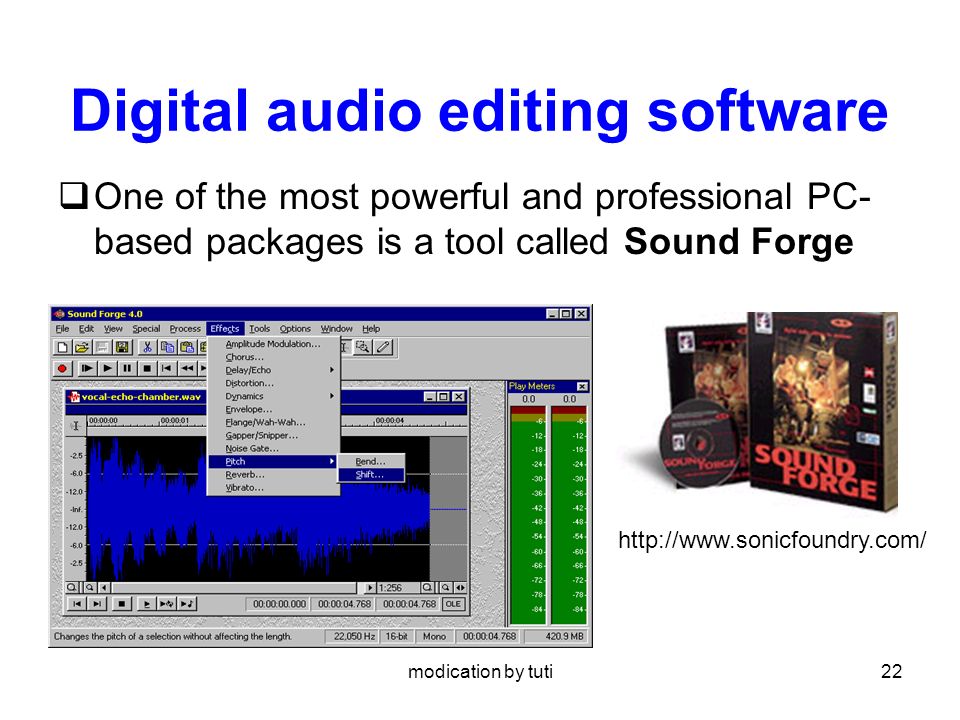Click the highlighted Effects menu

225,329
